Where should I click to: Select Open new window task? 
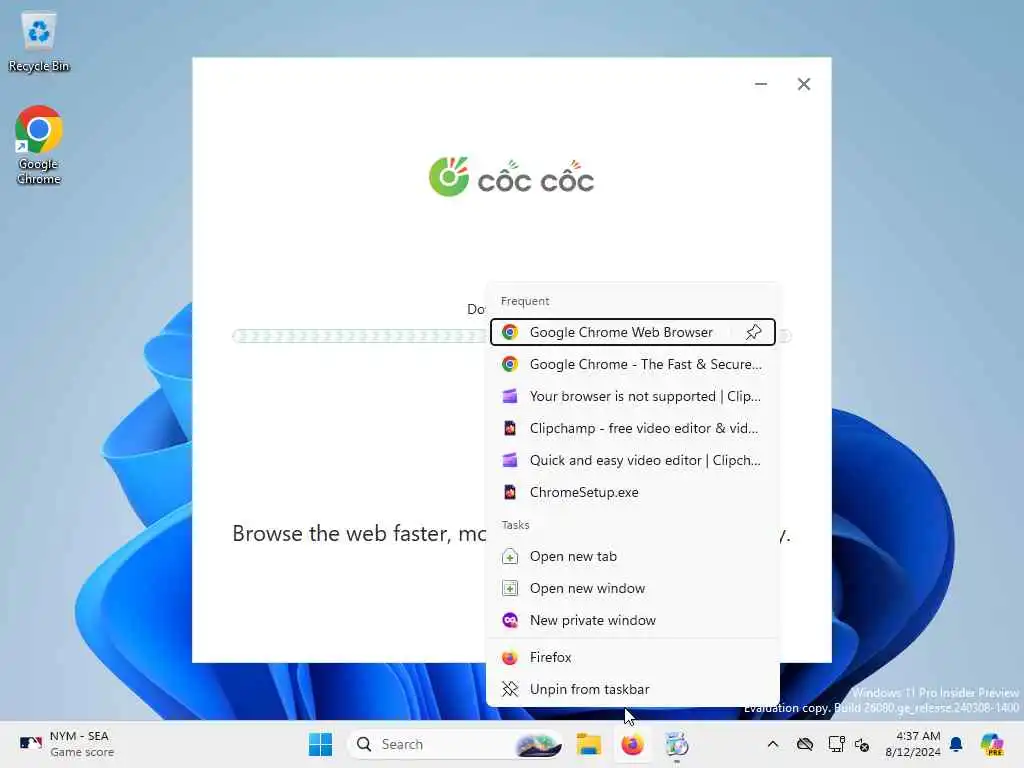(x=632, y=588)
